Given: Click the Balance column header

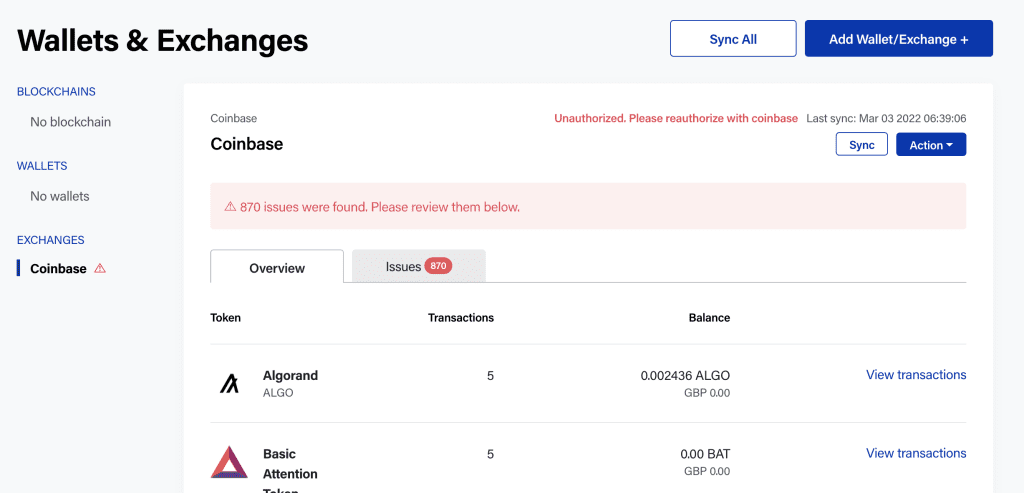Looking at the screenshot, I should [709, 318].
